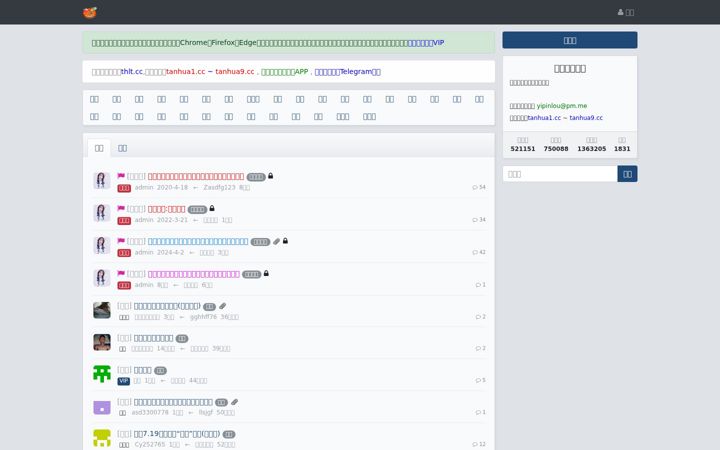Open the thread title containing 7.19

(x=177, y=434)
